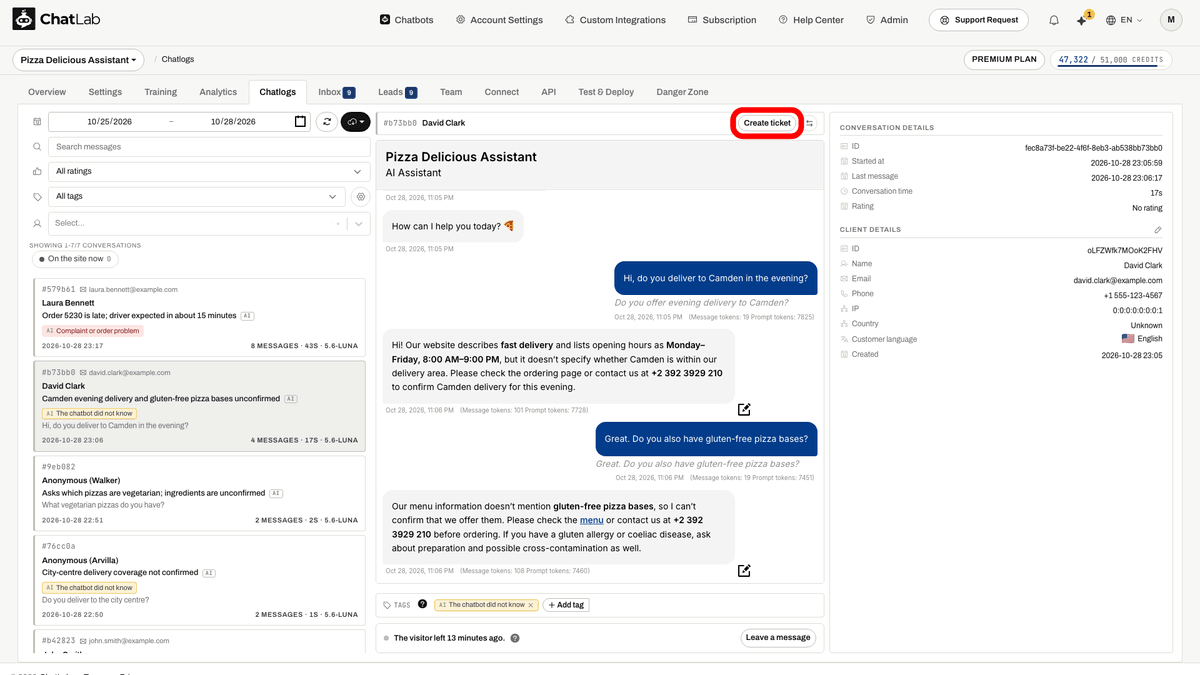Image resolution: width=1200 pixels, height=675 pixels.
Task: Switch to the API tab
Action: click(549, 92)
